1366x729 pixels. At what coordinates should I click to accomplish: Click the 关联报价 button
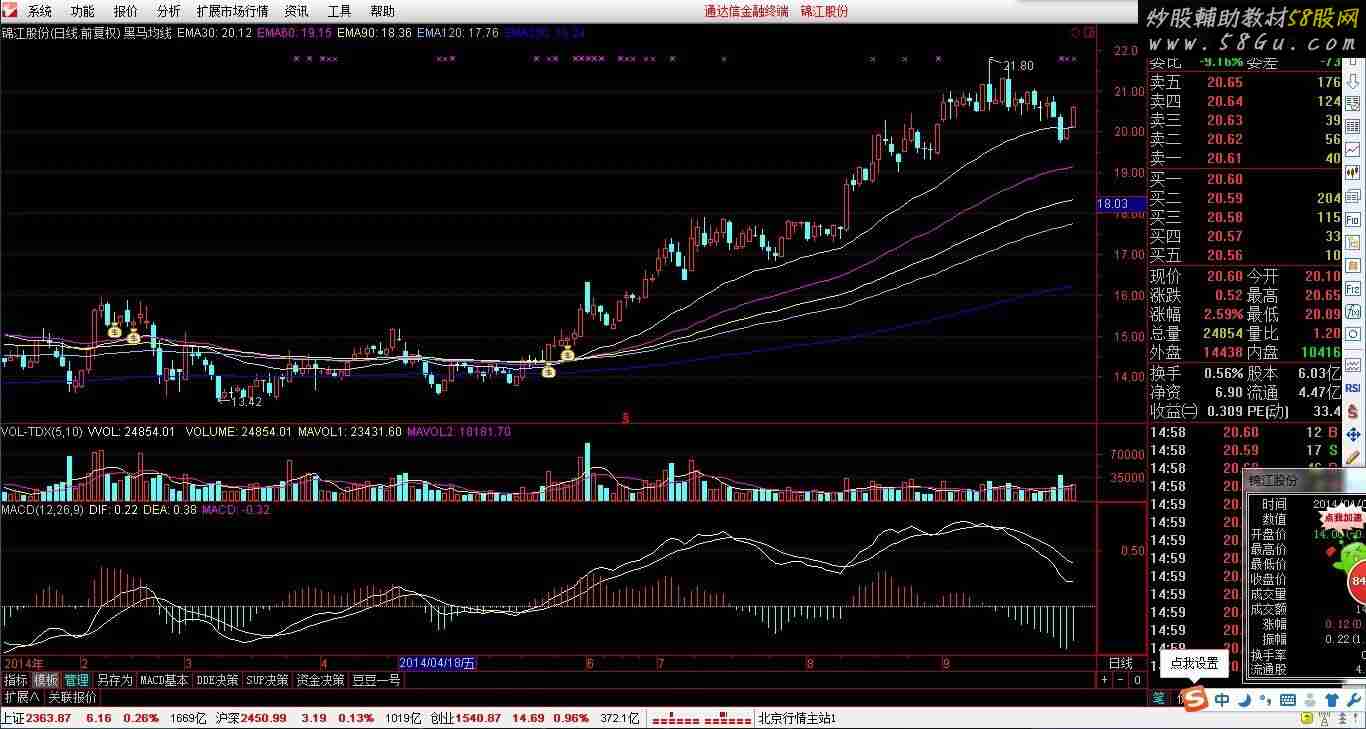point(73,697)
